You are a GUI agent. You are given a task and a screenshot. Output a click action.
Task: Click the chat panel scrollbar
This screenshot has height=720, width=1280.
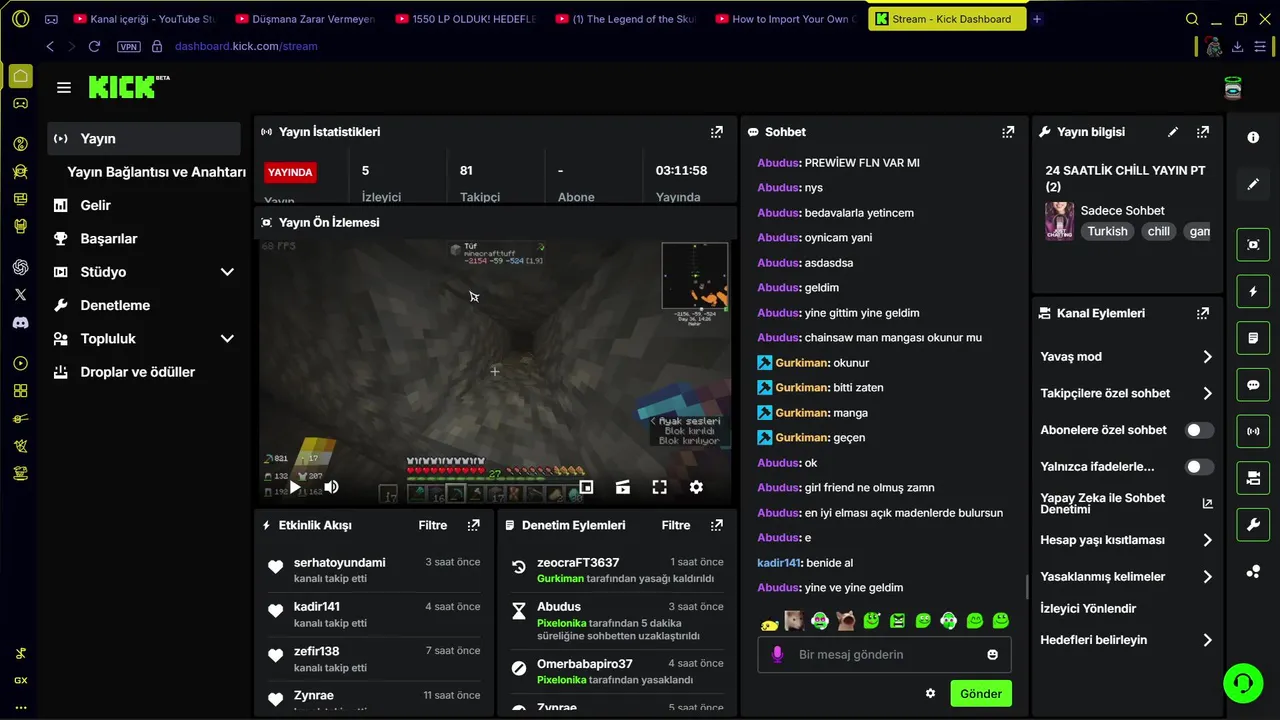(1027, 587)
